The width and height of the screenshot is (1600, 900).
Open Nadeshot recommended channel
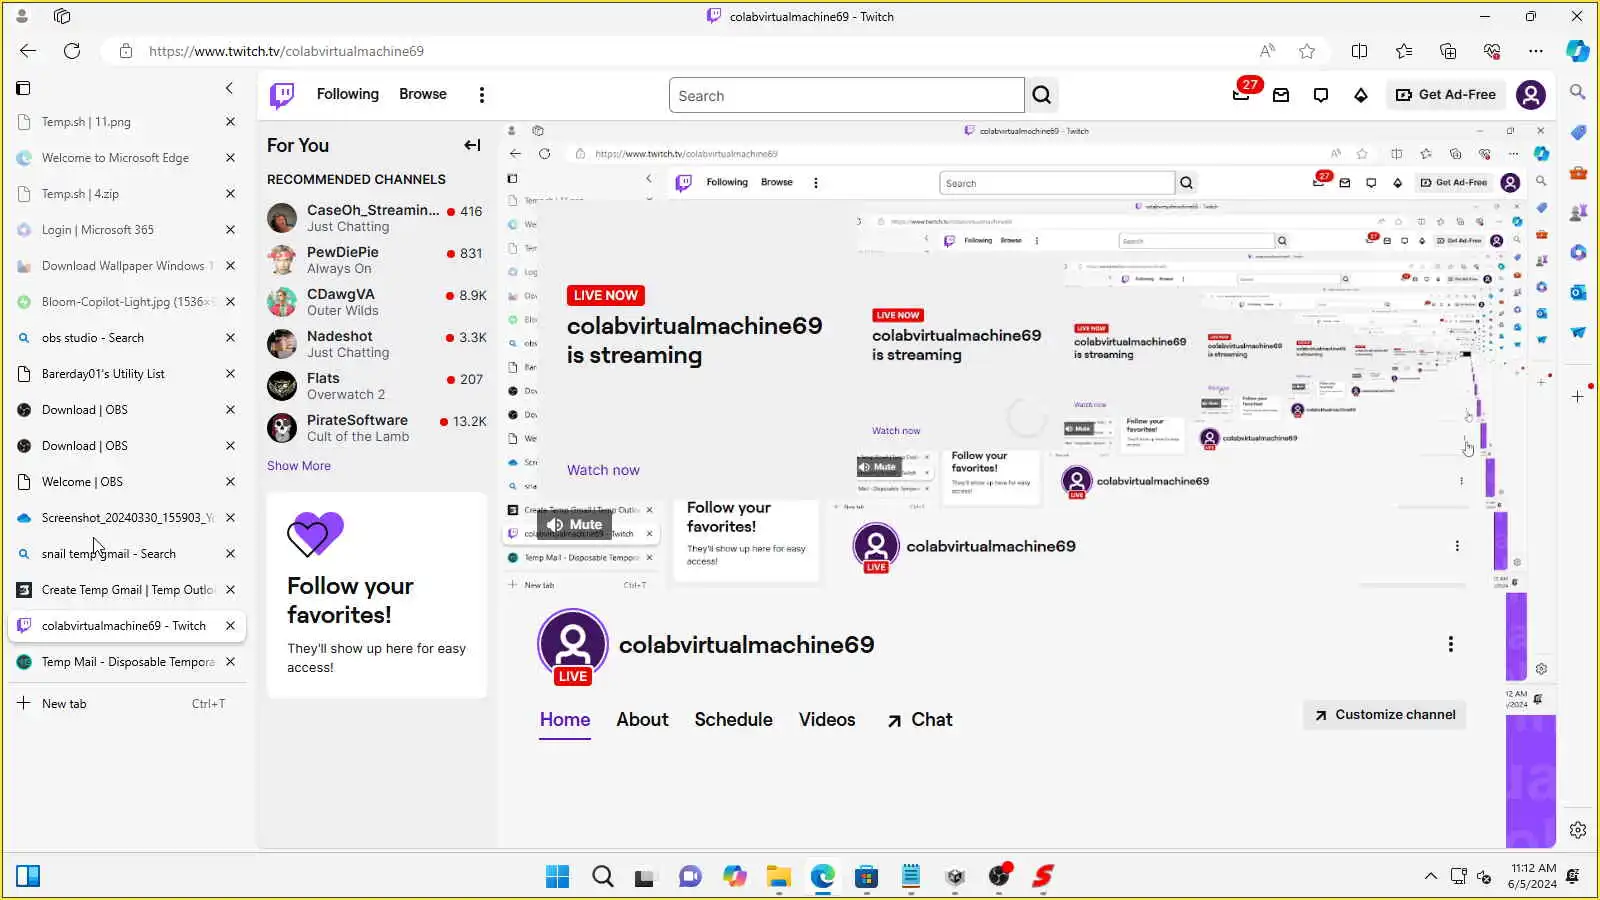(x=376, y=344)
